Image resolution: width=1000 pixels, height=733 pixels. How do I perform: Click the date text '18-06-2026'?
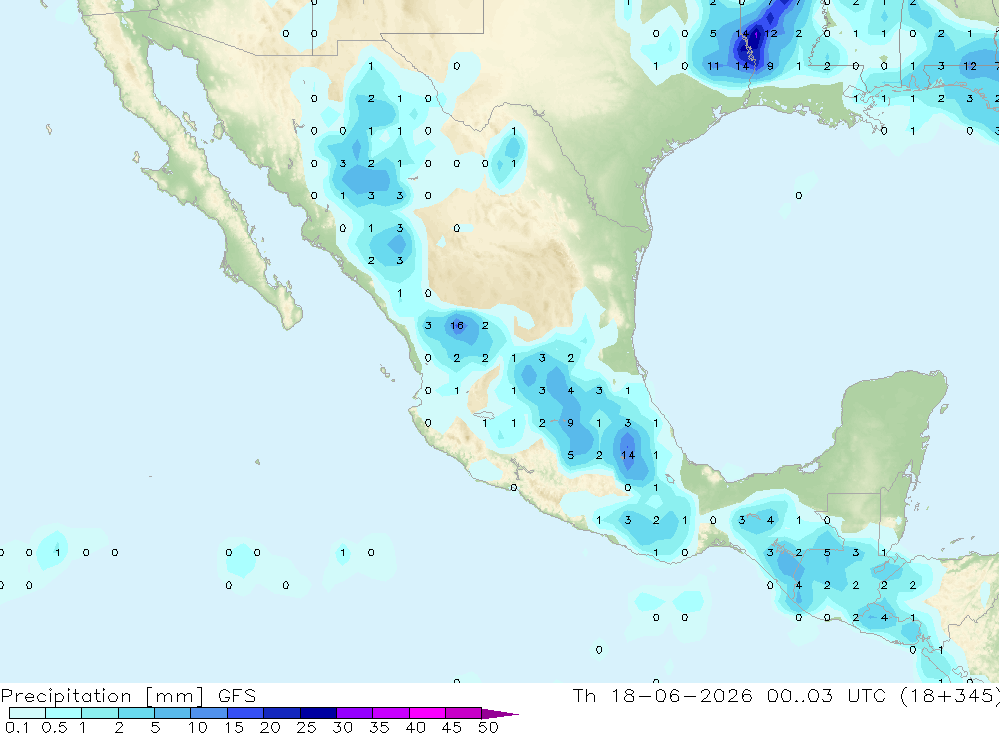[x=682, y=695]
